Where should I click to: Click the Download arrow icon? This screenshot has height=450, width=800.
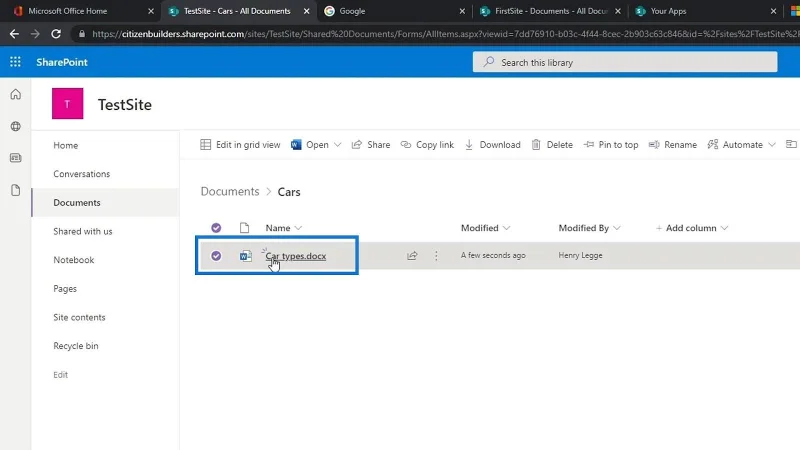469,144
